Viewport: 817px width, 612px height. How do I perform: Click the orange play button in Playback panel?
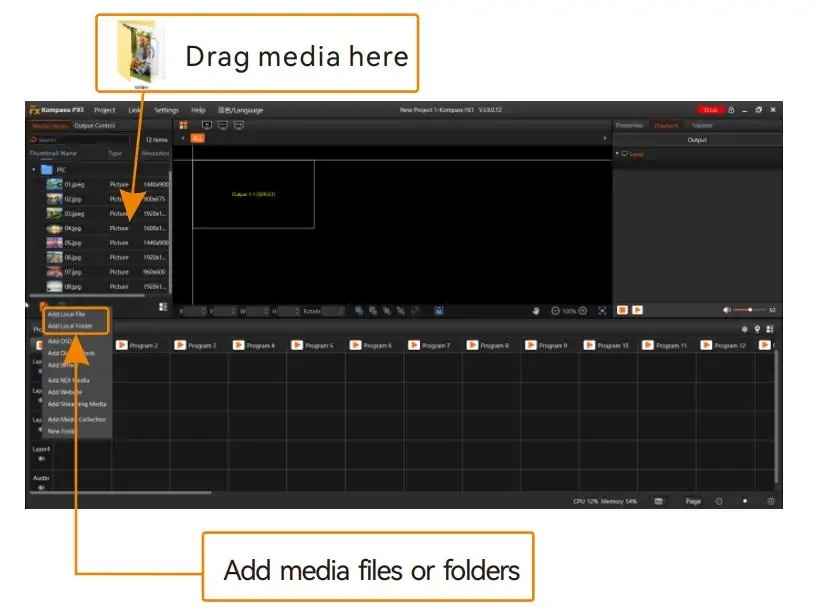637,310
